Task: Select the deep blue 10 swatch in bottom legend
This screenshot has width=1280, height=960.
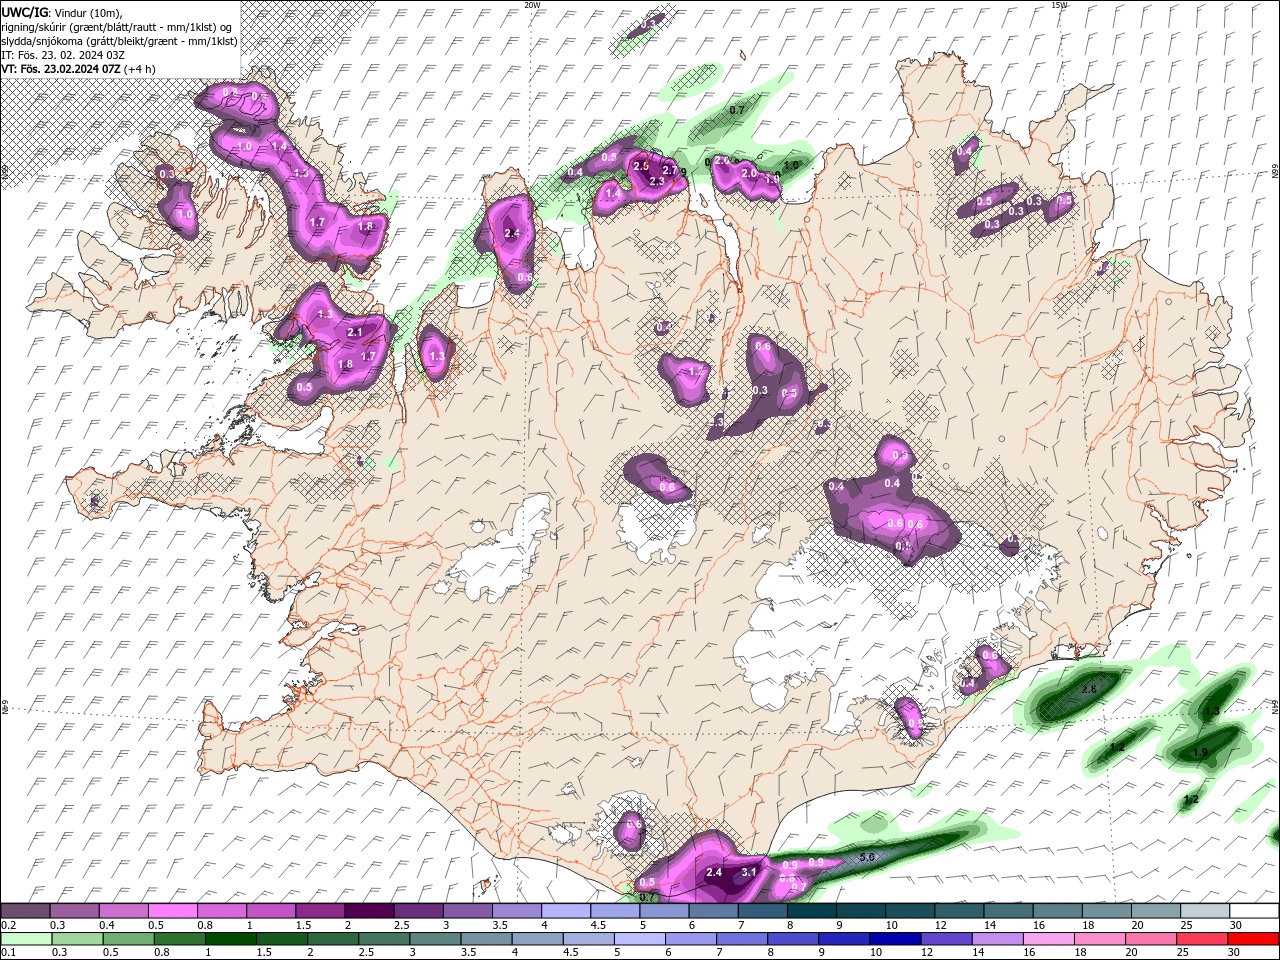Action: pyautogui.click(x=895, y=939)
